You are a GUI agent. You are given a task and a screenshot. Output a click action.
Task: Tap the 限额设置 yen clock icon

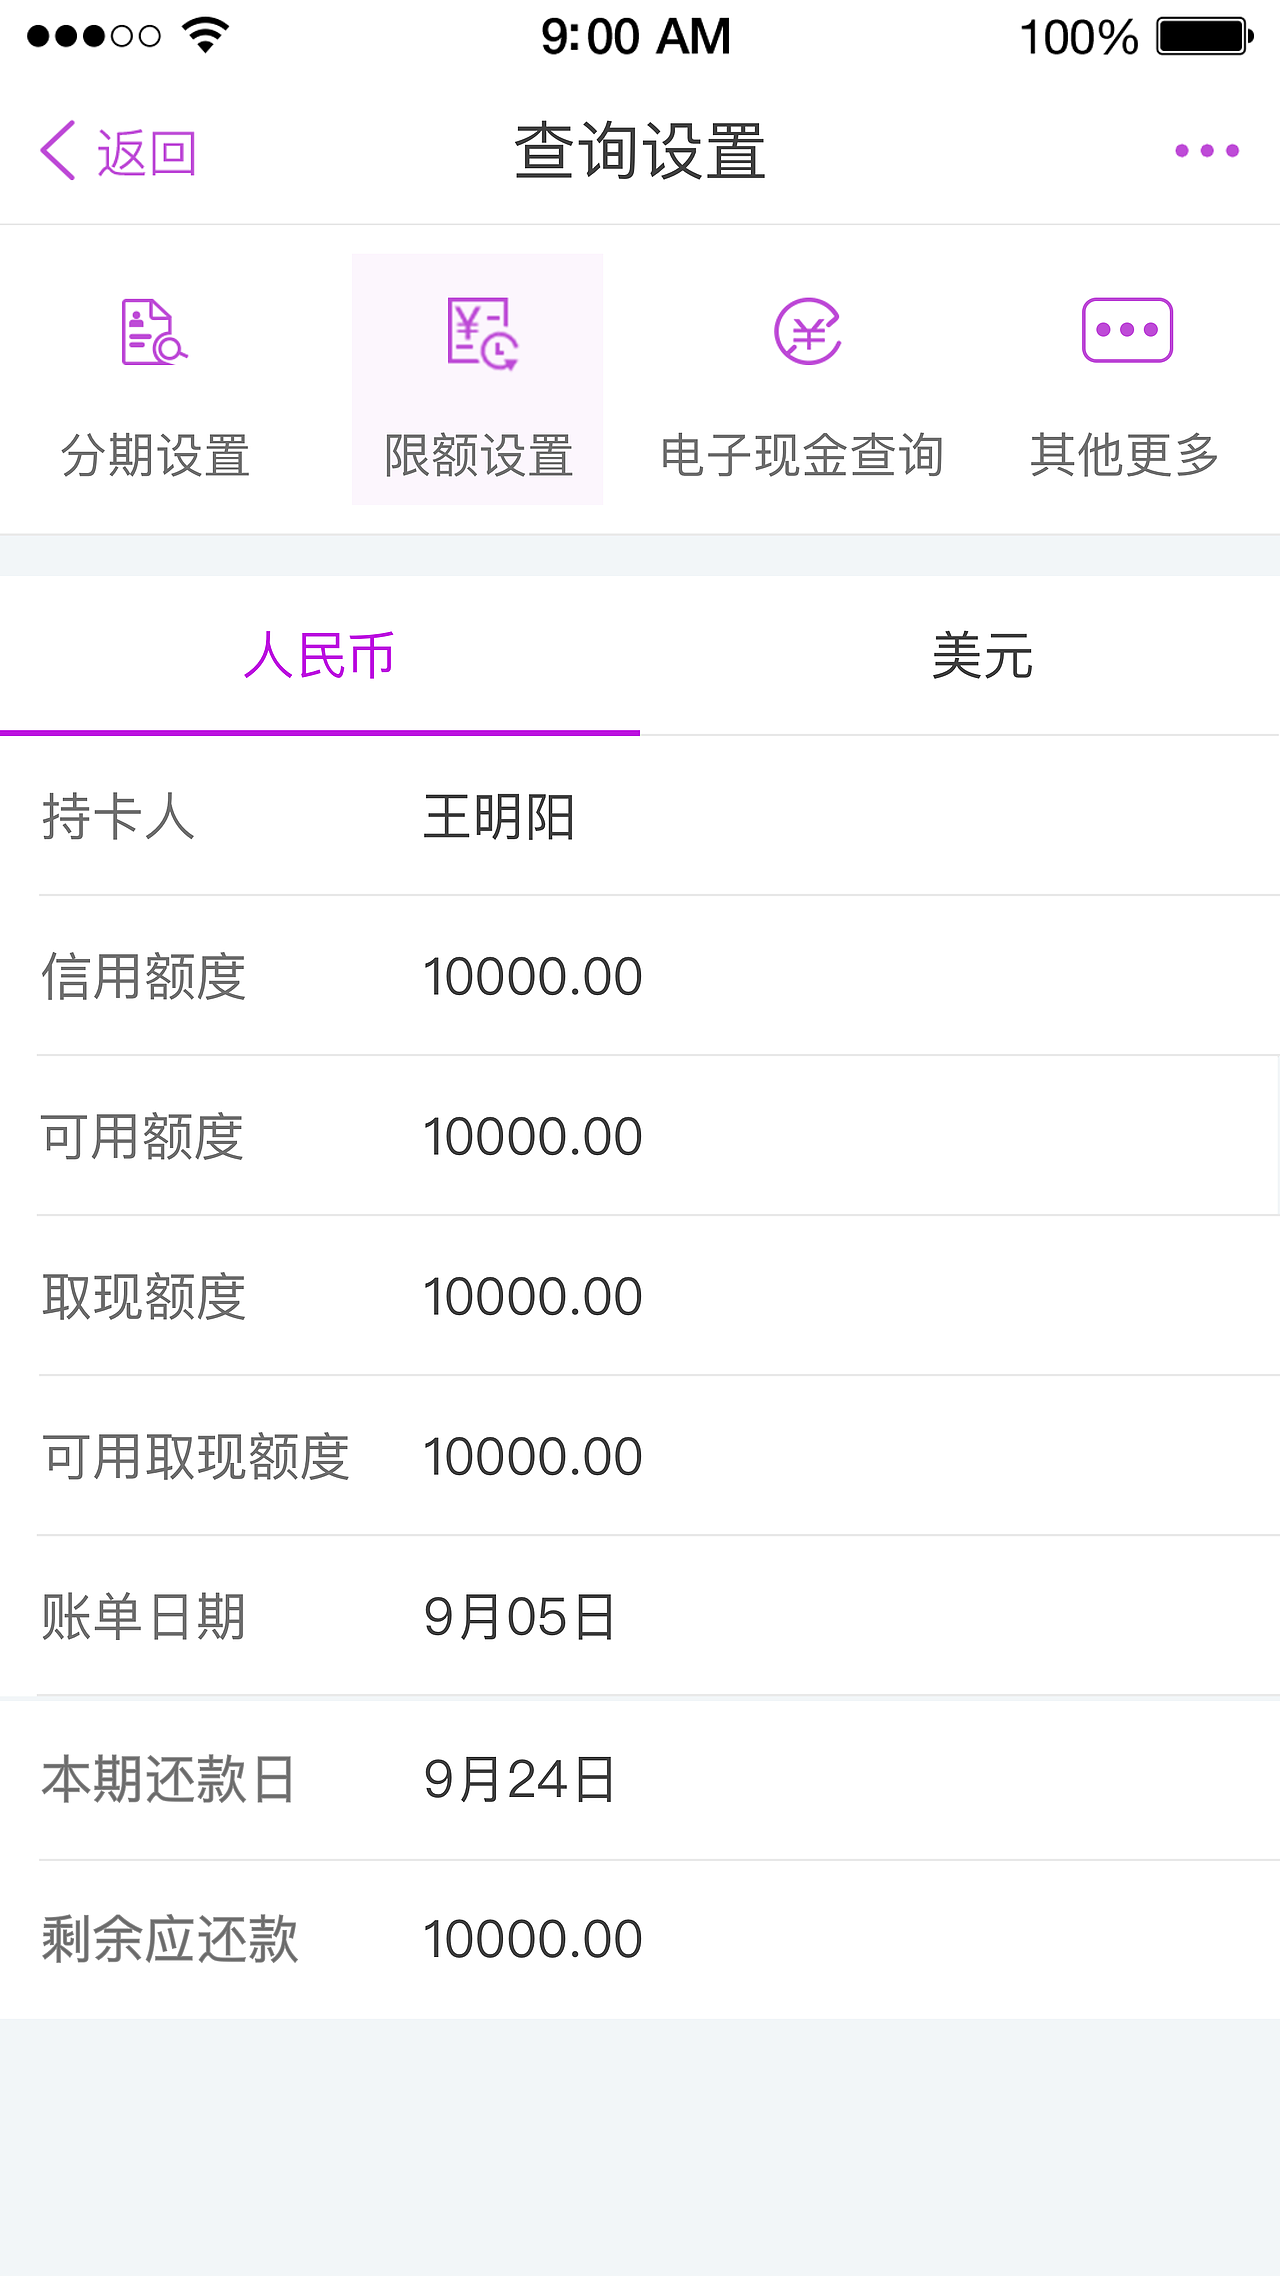(482, 333)
